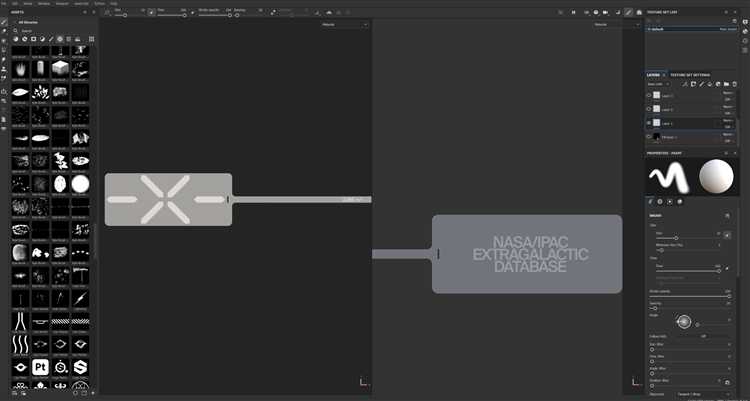
Task: Open layers channel dropdown Base color
Action: click(659, 84)
